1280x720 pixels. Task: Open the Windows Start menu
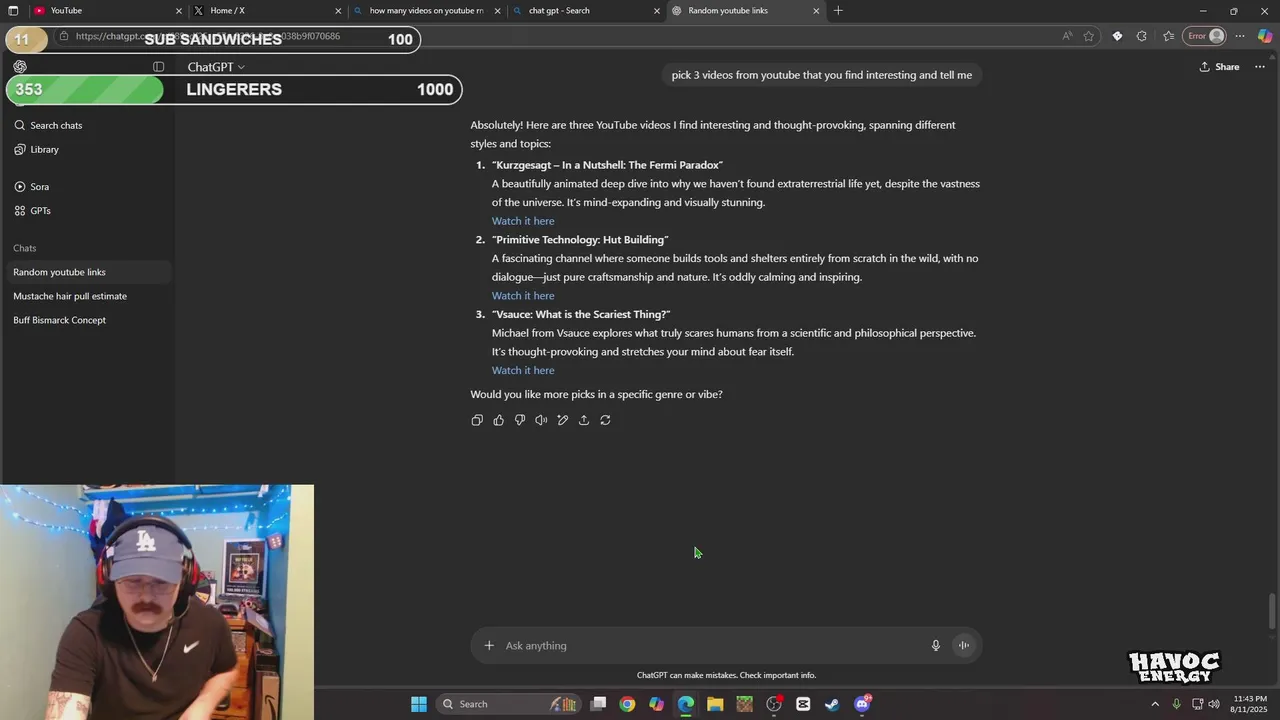[x=419, y=704]
